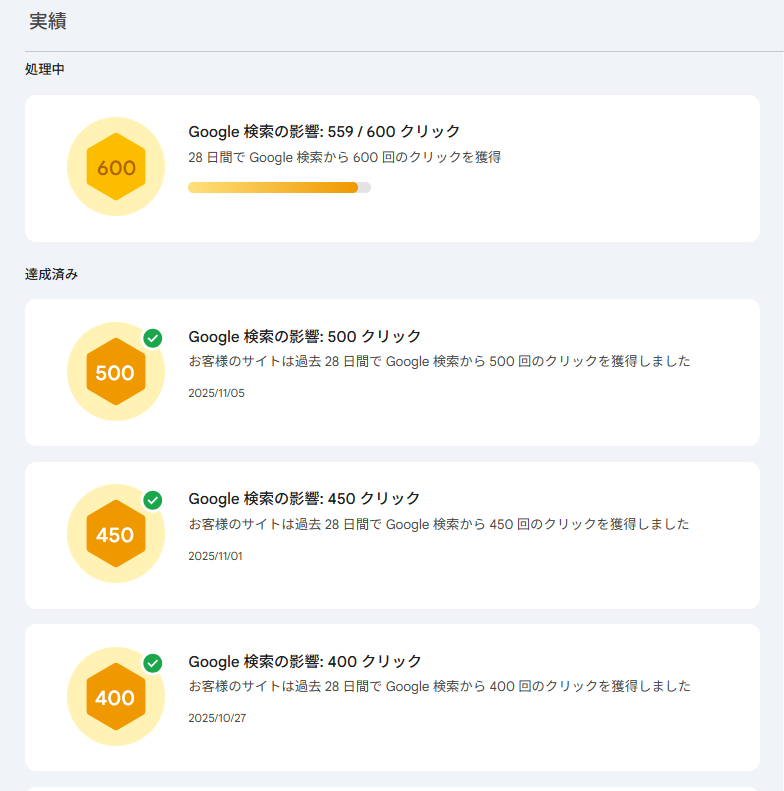The width and height of the screenshot is (784, 791).
Task: Click the 2025/11/01 achievement date
Action: point(215,556)
